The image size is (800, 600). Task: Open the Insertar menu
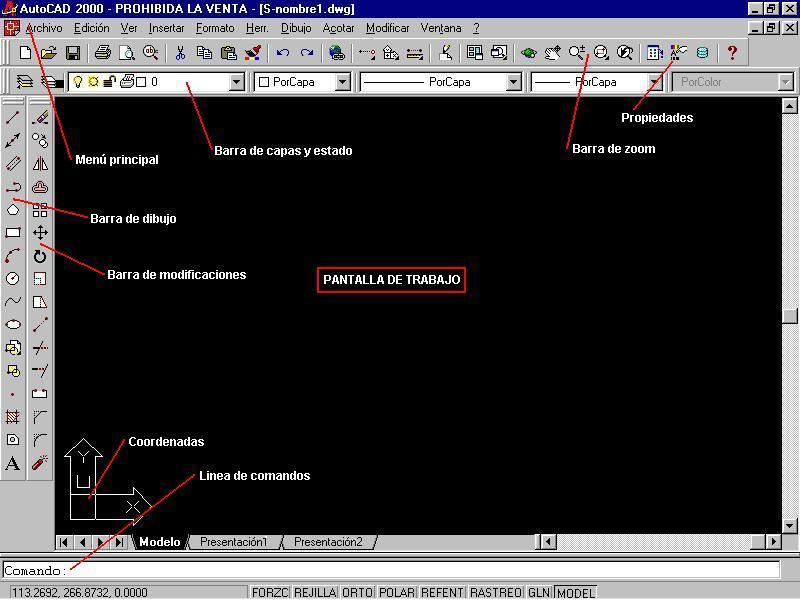[166, 28]
